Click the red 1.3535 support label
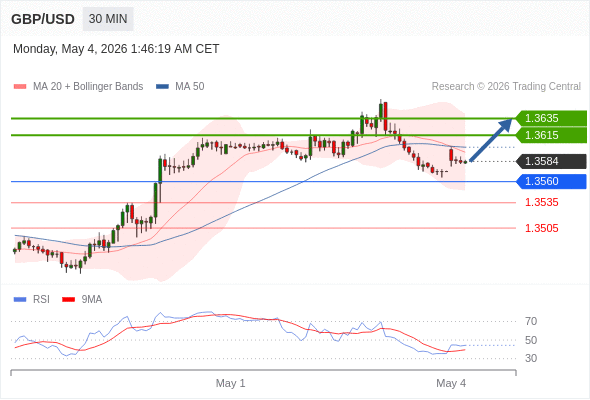 [542, 202]
